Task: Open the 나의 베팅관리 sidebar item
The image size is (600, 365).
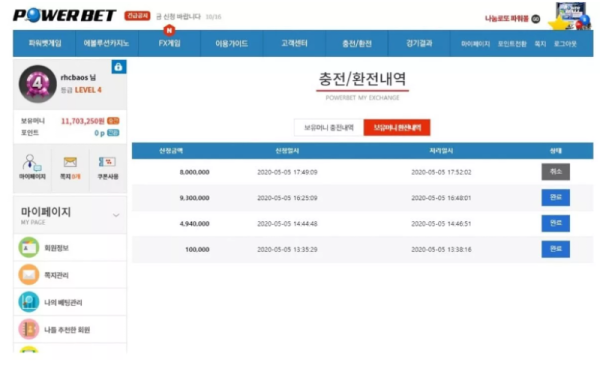Action: tap(70, 302)
